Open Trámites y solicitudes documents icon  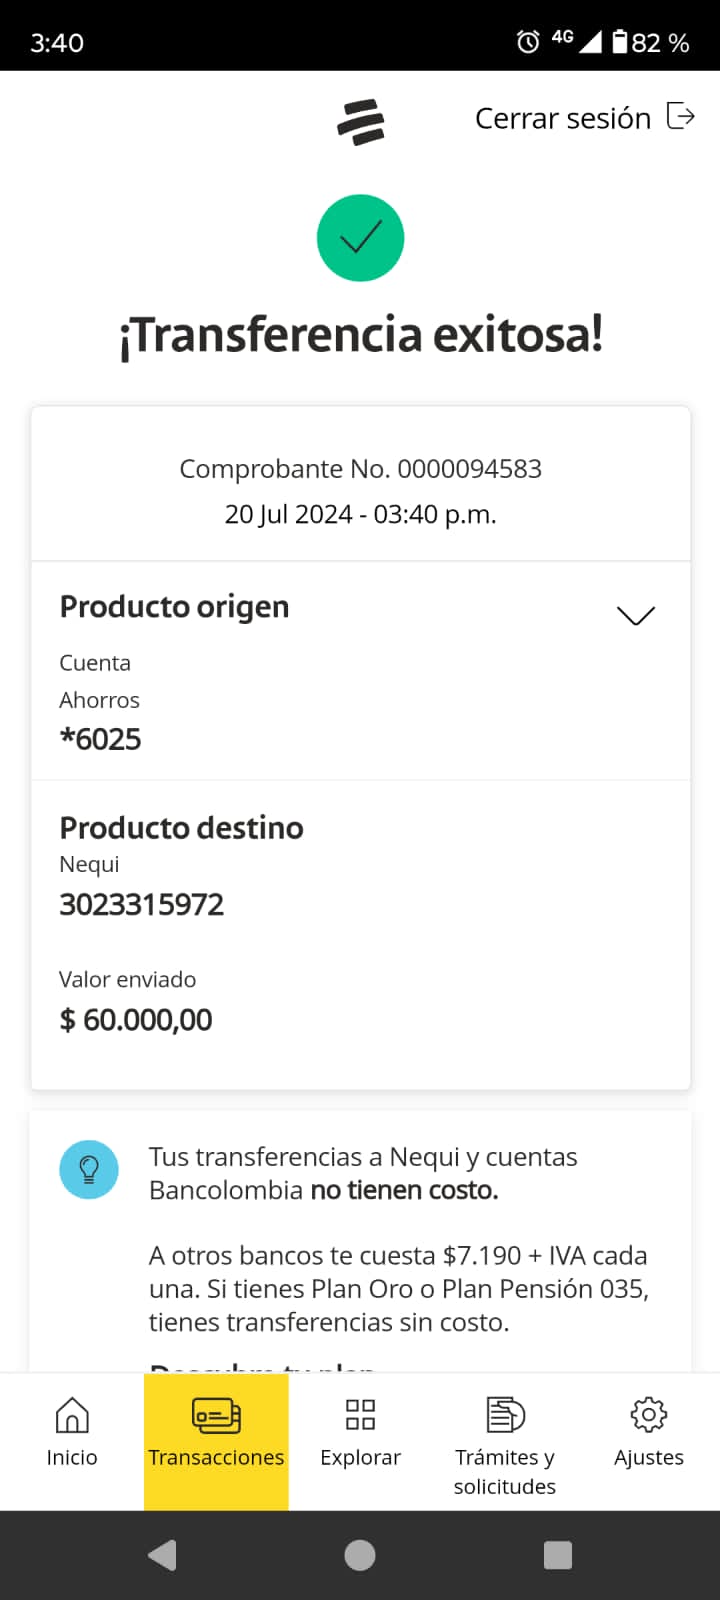point(505,1415)
